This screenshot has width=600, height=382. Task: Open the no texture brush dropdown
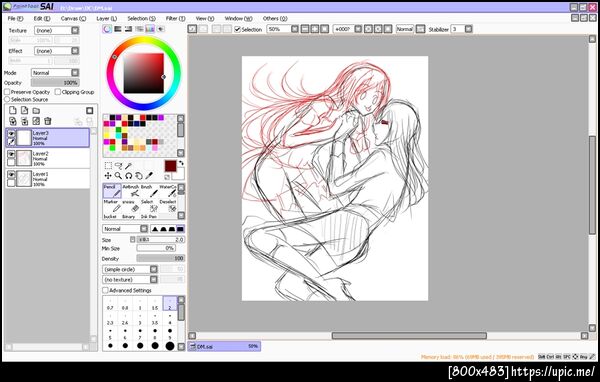click(130, 280)
